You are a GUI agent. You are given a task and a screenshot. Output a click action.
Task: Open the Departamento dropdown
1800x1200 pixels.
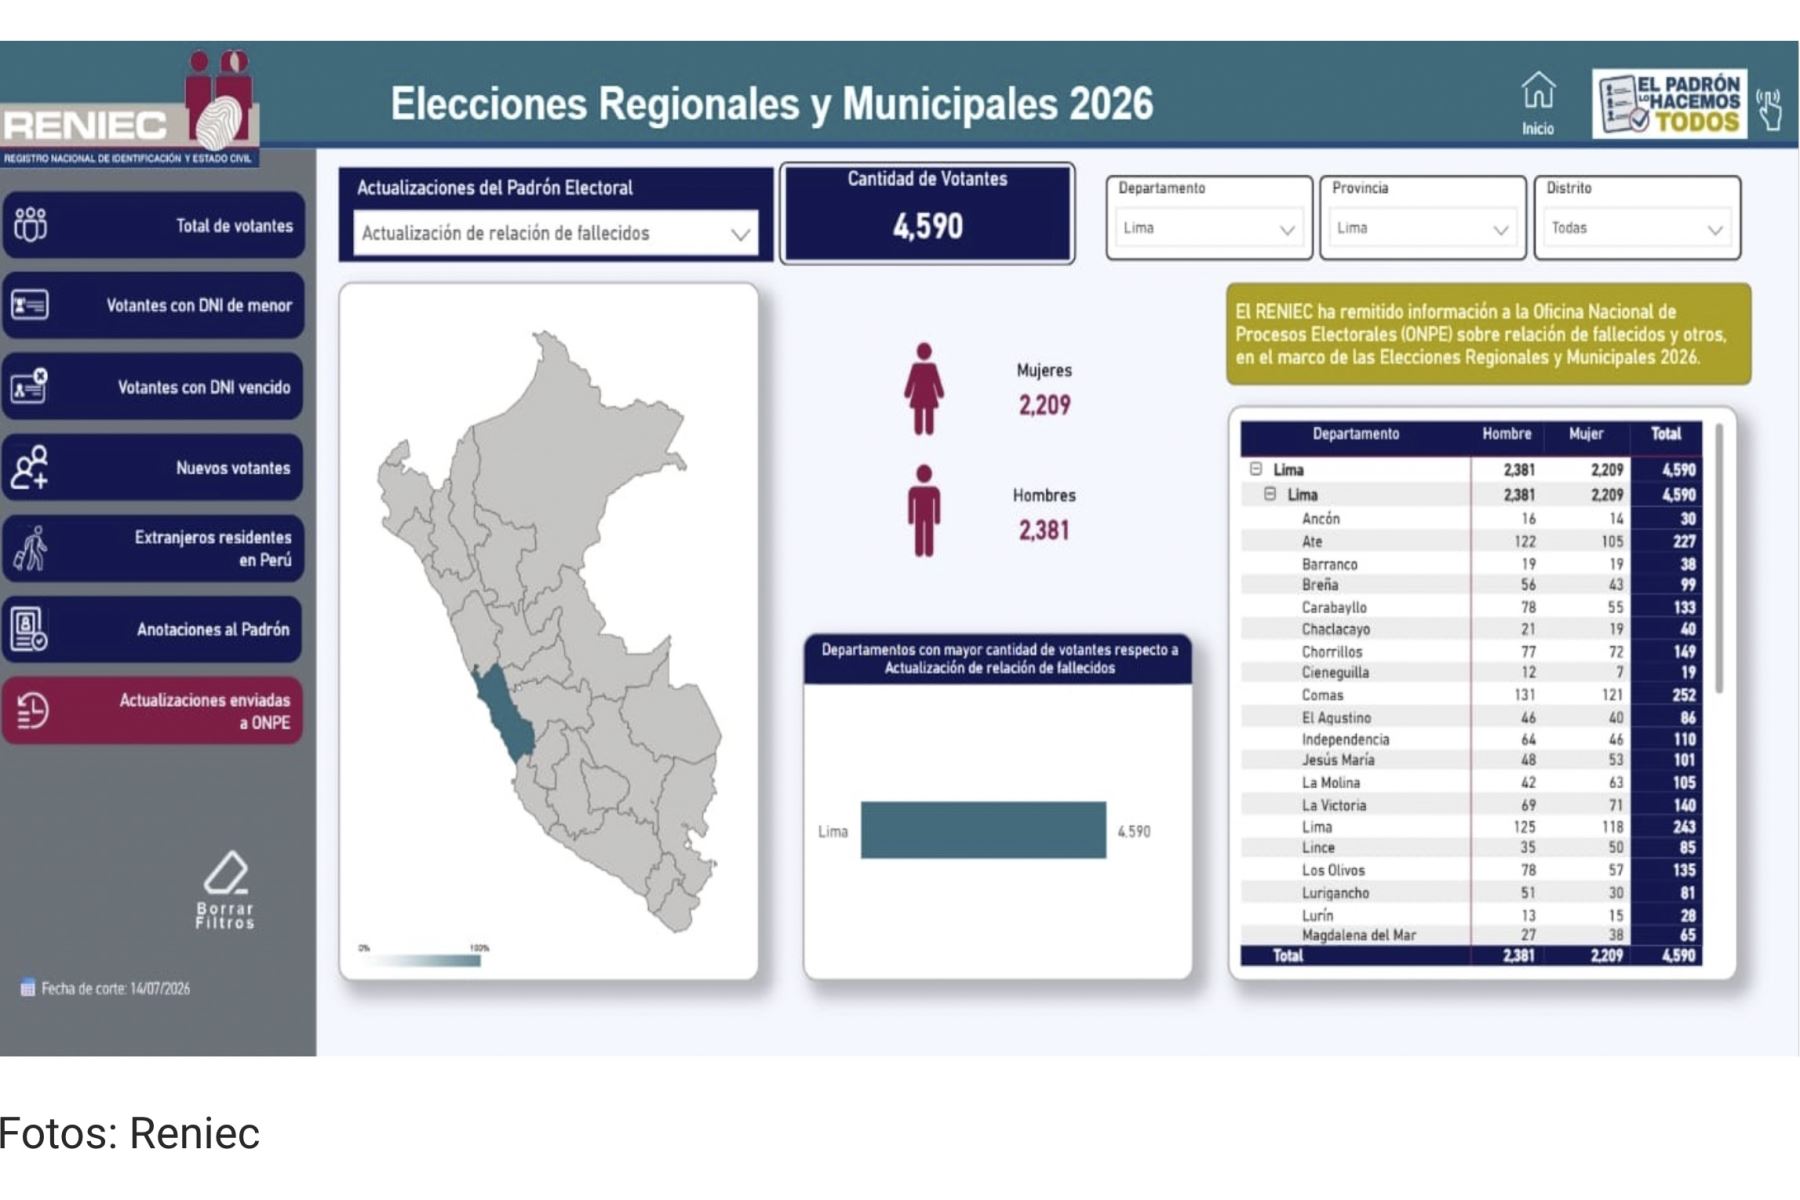click(1209, 228)
